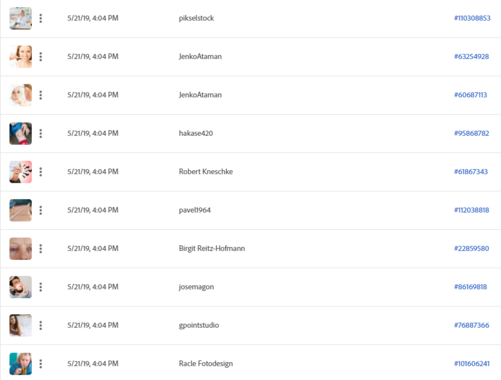Open the more options menu for Racle Fotodesign row
This screenshot has width=501, height=380.
coord(41,363)
